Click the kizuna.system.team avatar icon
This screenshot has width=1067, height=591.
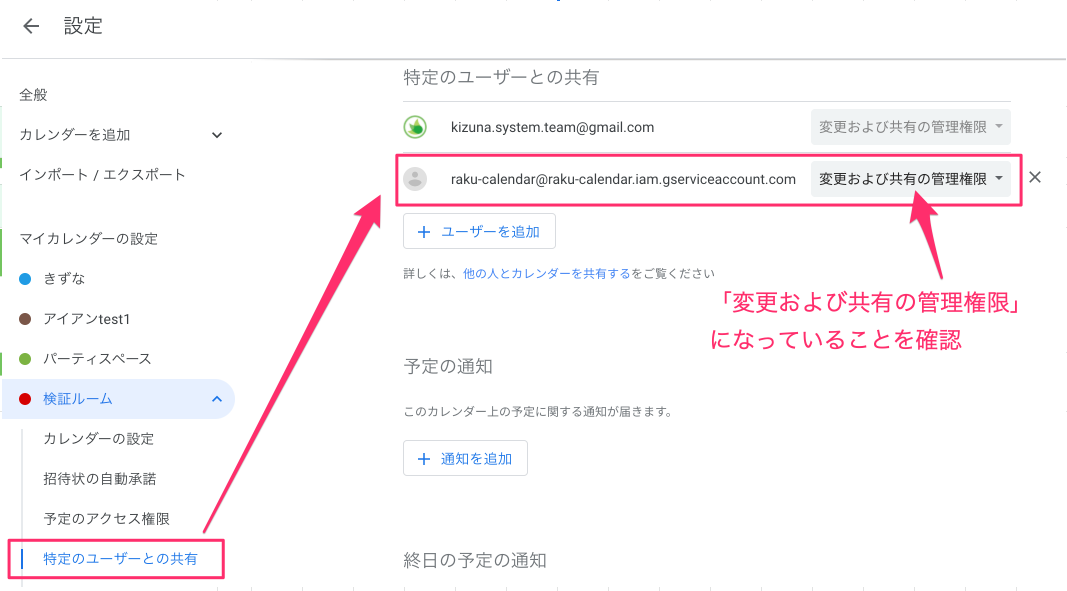pos(415,127)
